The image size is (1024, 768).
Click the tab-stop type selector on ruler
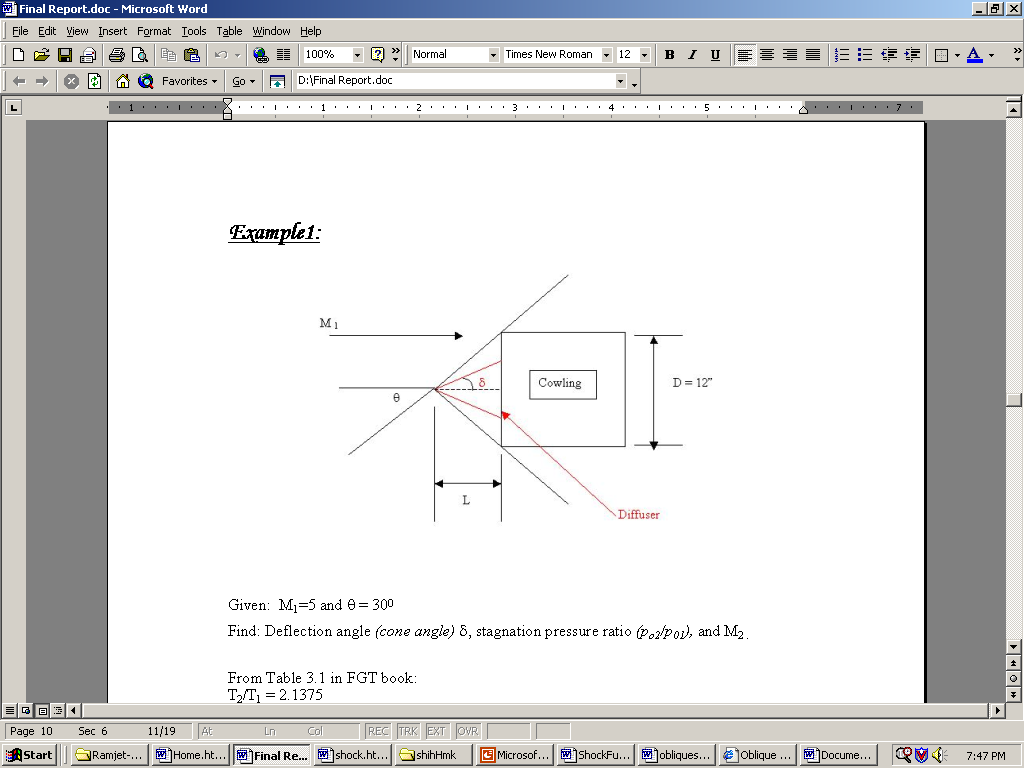pos(13,107)
